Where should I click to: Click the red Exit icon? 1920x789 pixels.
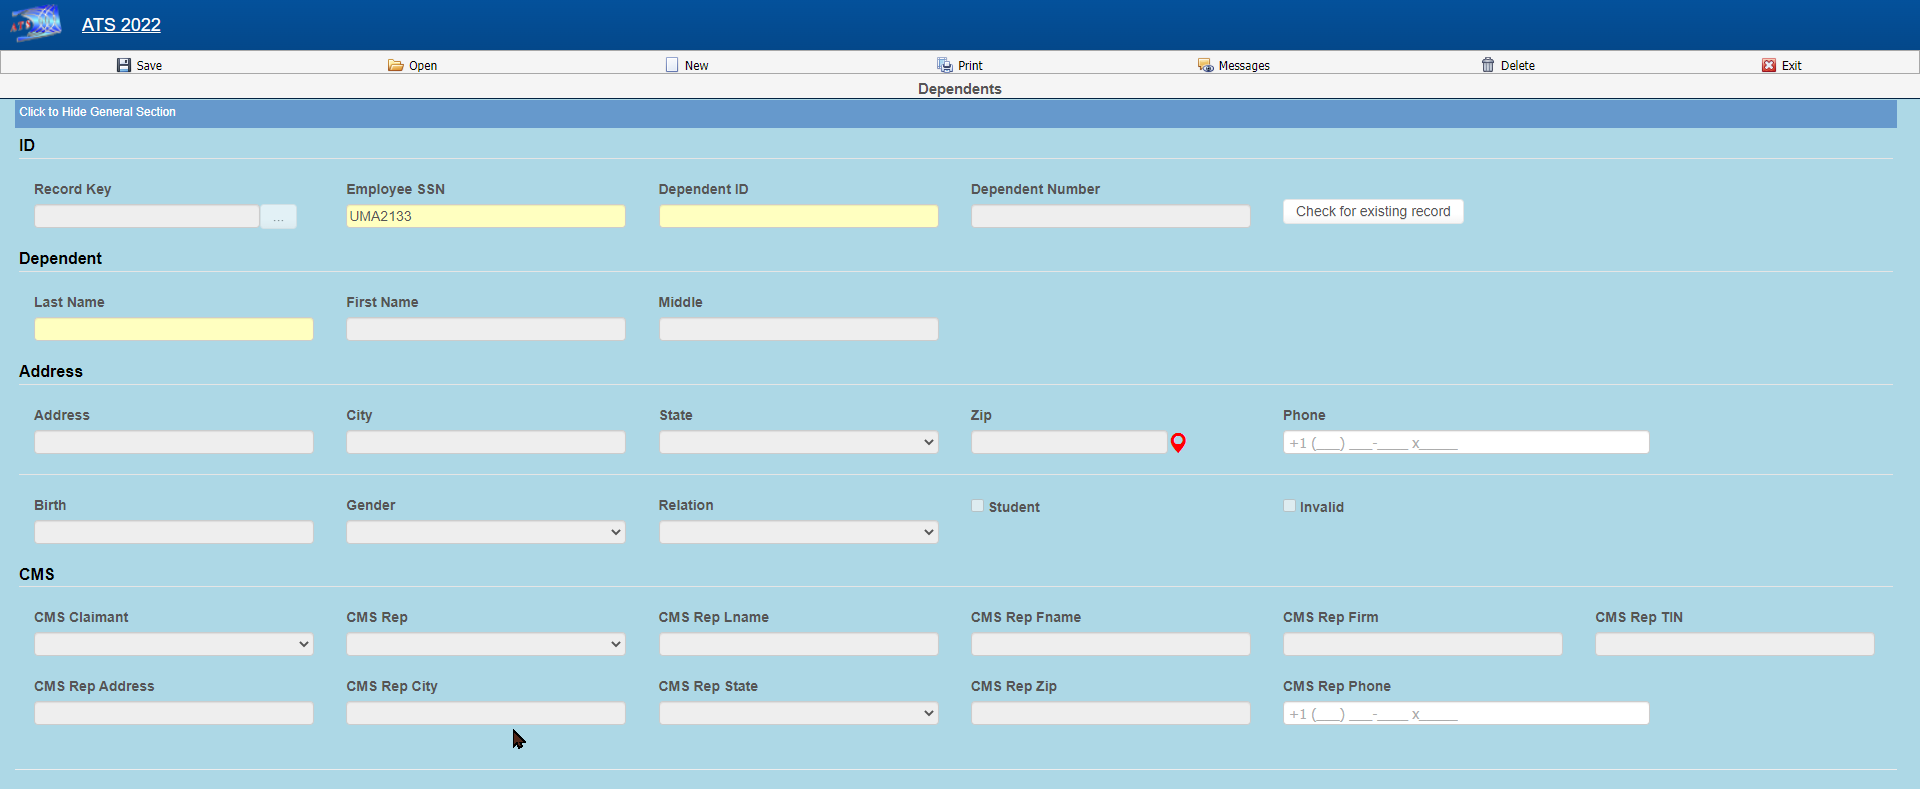[x=1769, y=65]
